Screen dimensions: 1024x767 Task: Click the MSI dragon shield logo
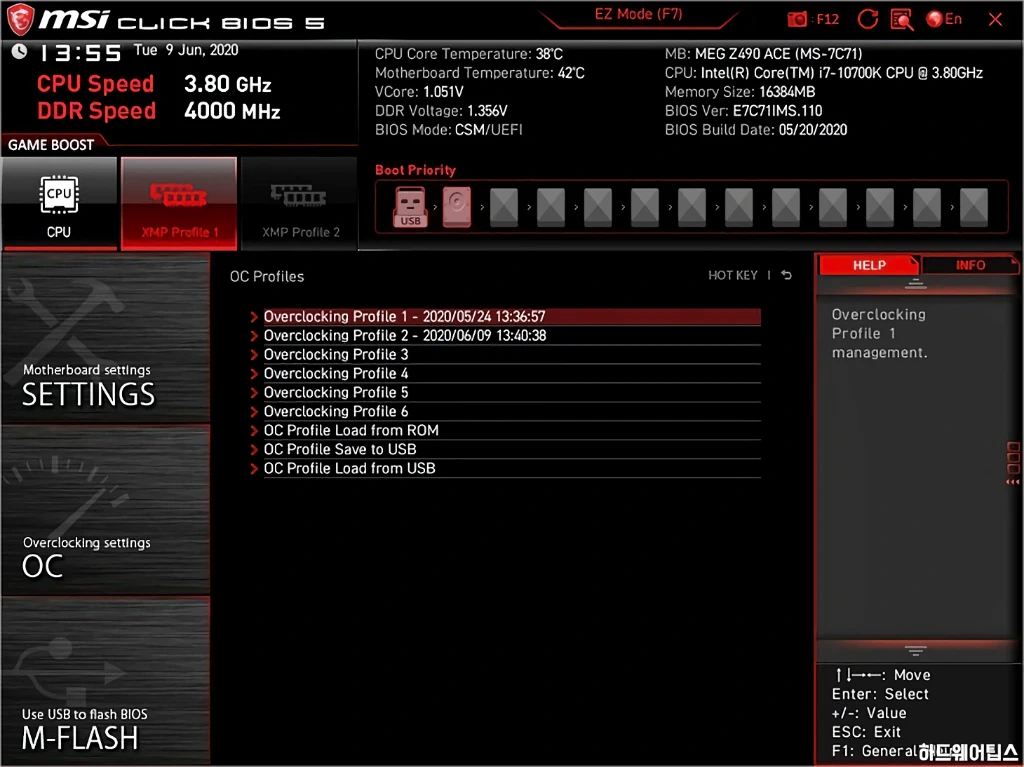click(20, 19)
